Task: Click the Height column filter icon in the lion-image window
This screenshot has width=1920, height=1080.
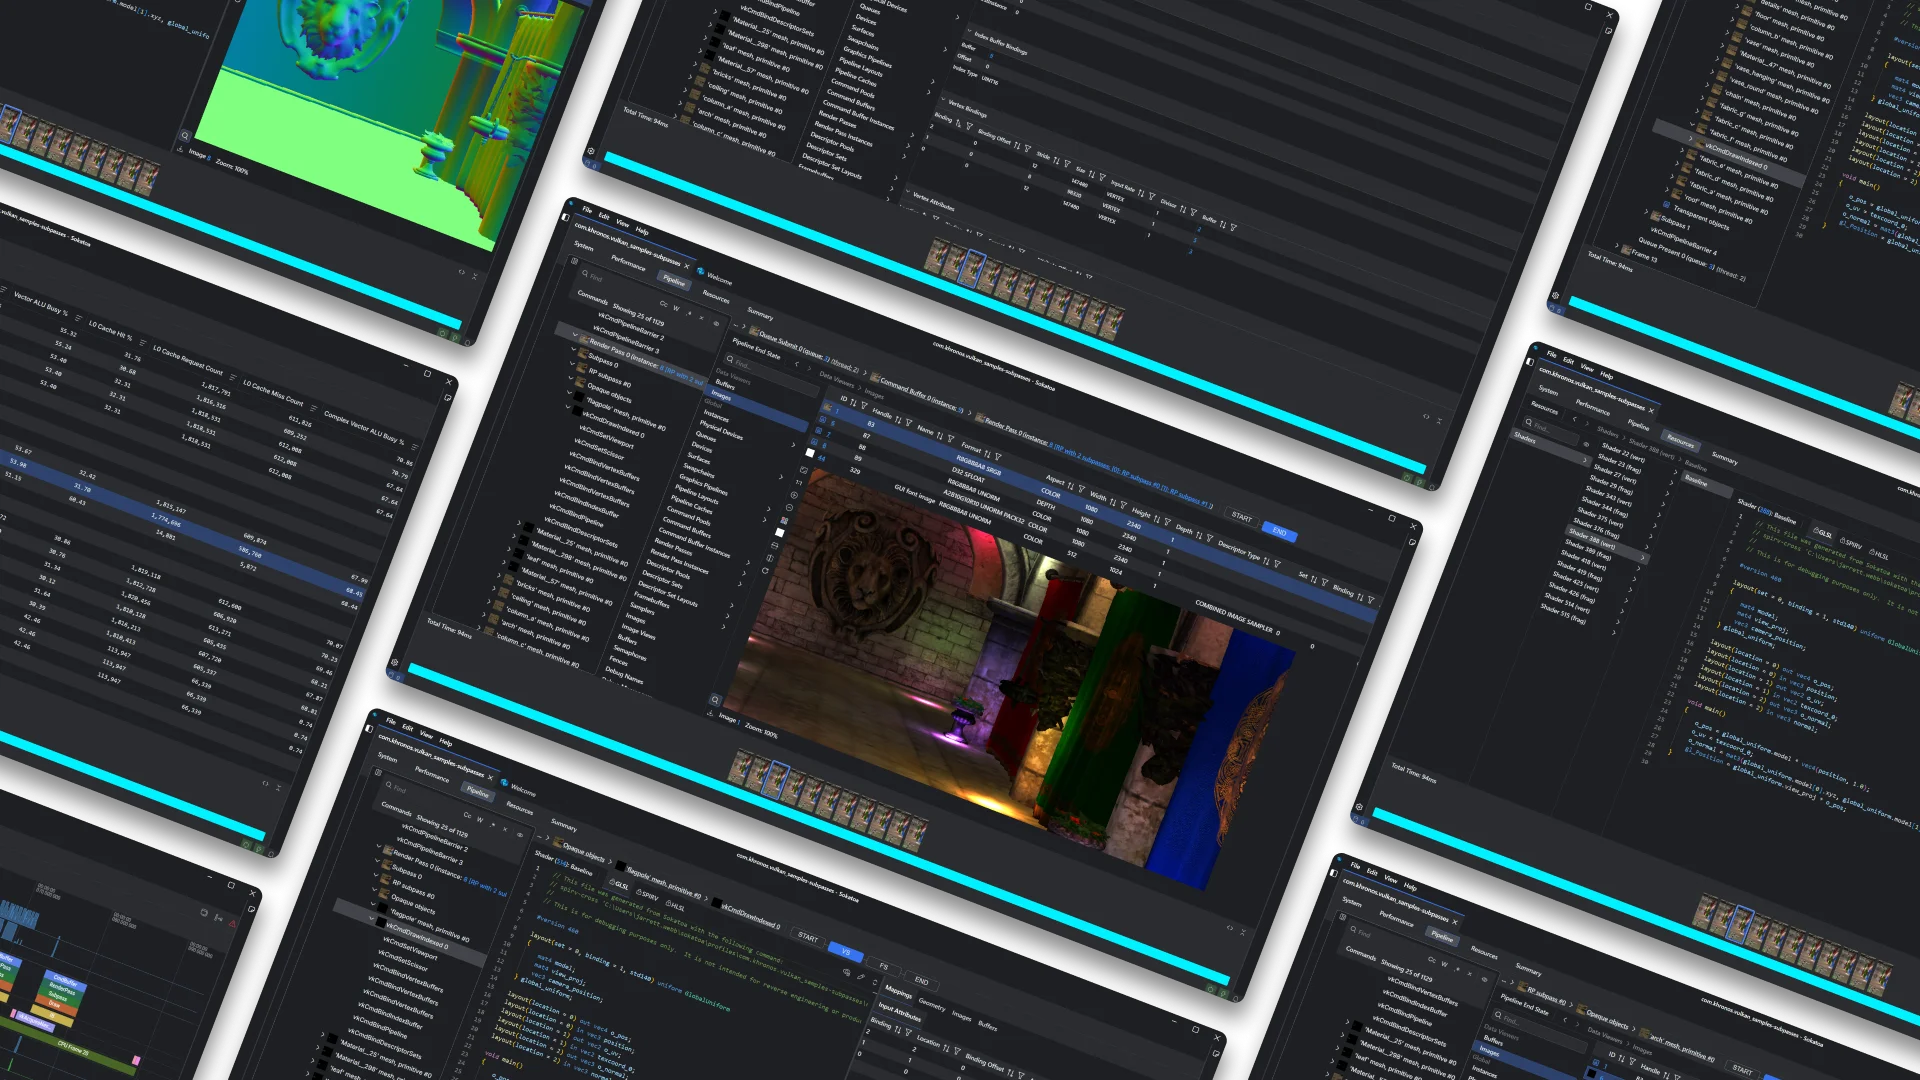Action: click(1168, 522)
